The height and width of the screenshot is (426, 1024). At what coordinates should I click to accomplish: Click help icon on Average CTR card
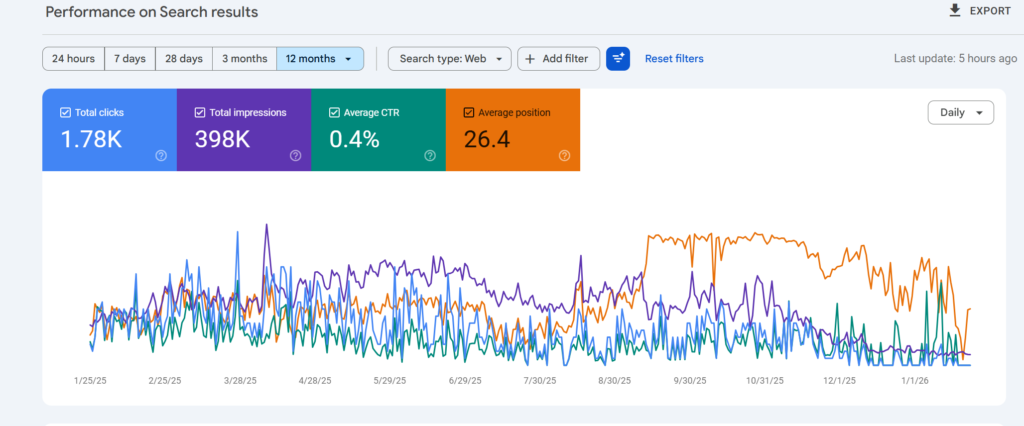pyautogui.click(x=430, y=155)
